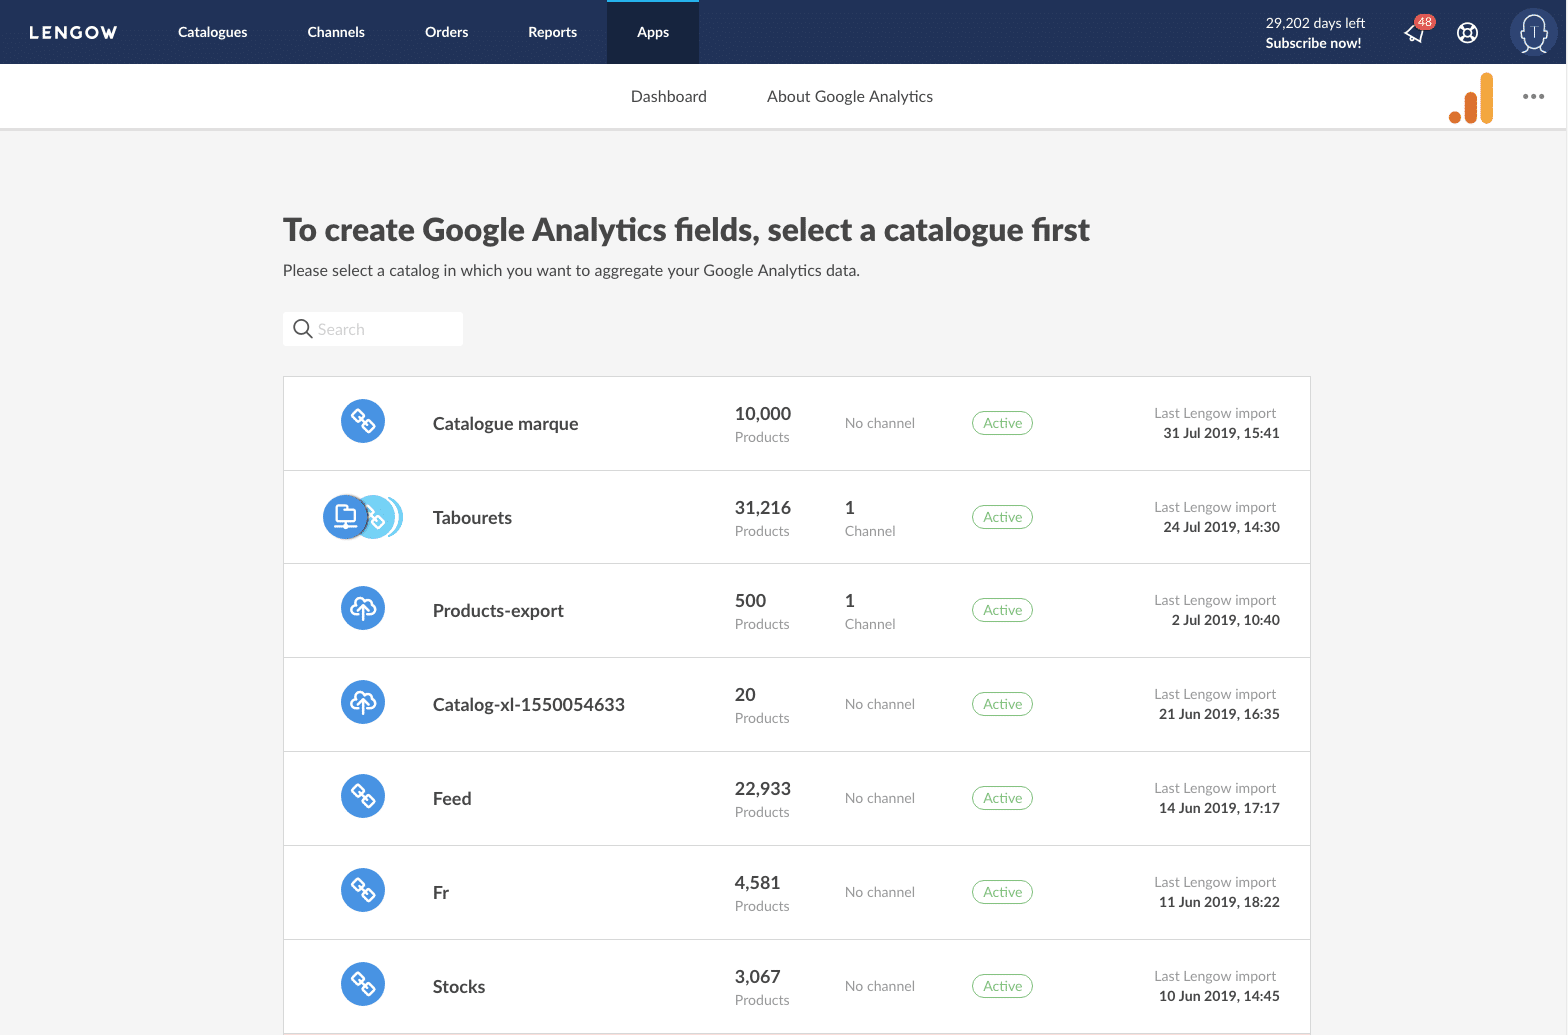Viewport: 1568px width, 1035px height.
Task: Select the Catalogue marque catalogue name
Action: [505, 424]
